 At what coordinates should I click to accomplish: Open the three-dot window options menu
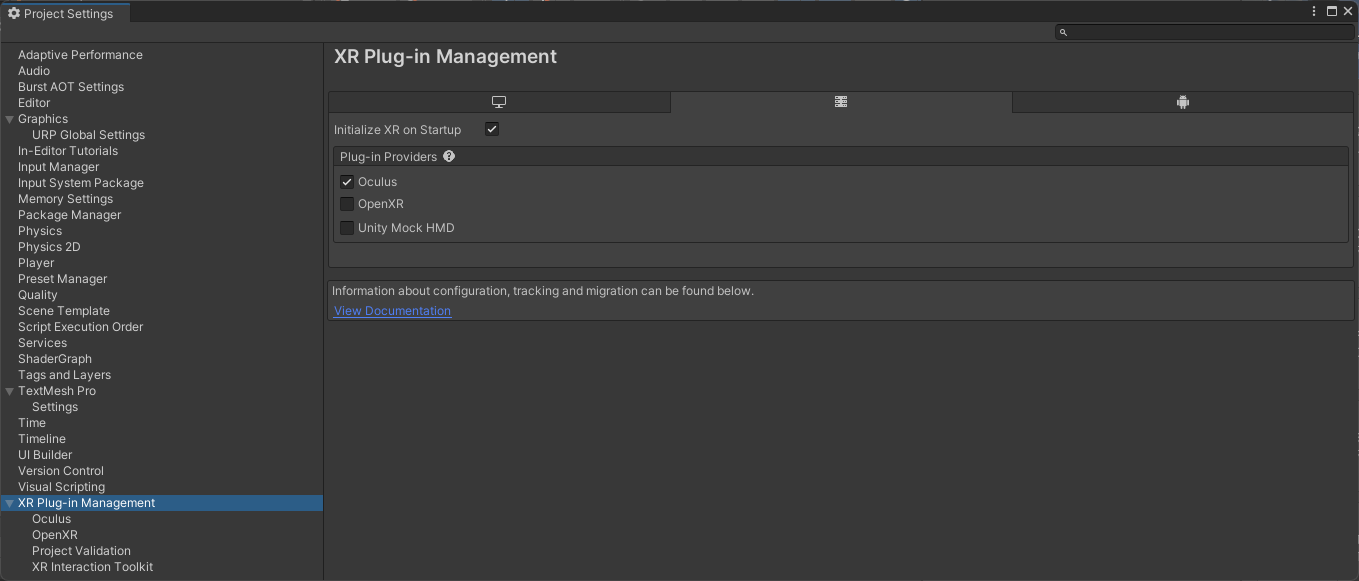tap(1314, 11)
